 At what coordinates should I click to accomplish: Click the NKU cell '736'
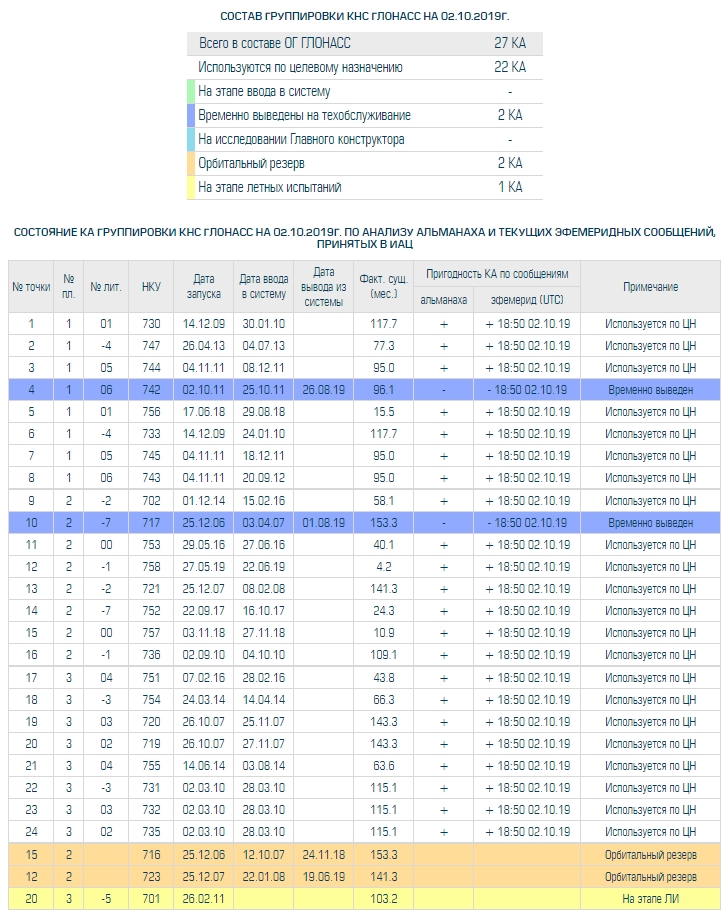[x=151, y=655]
